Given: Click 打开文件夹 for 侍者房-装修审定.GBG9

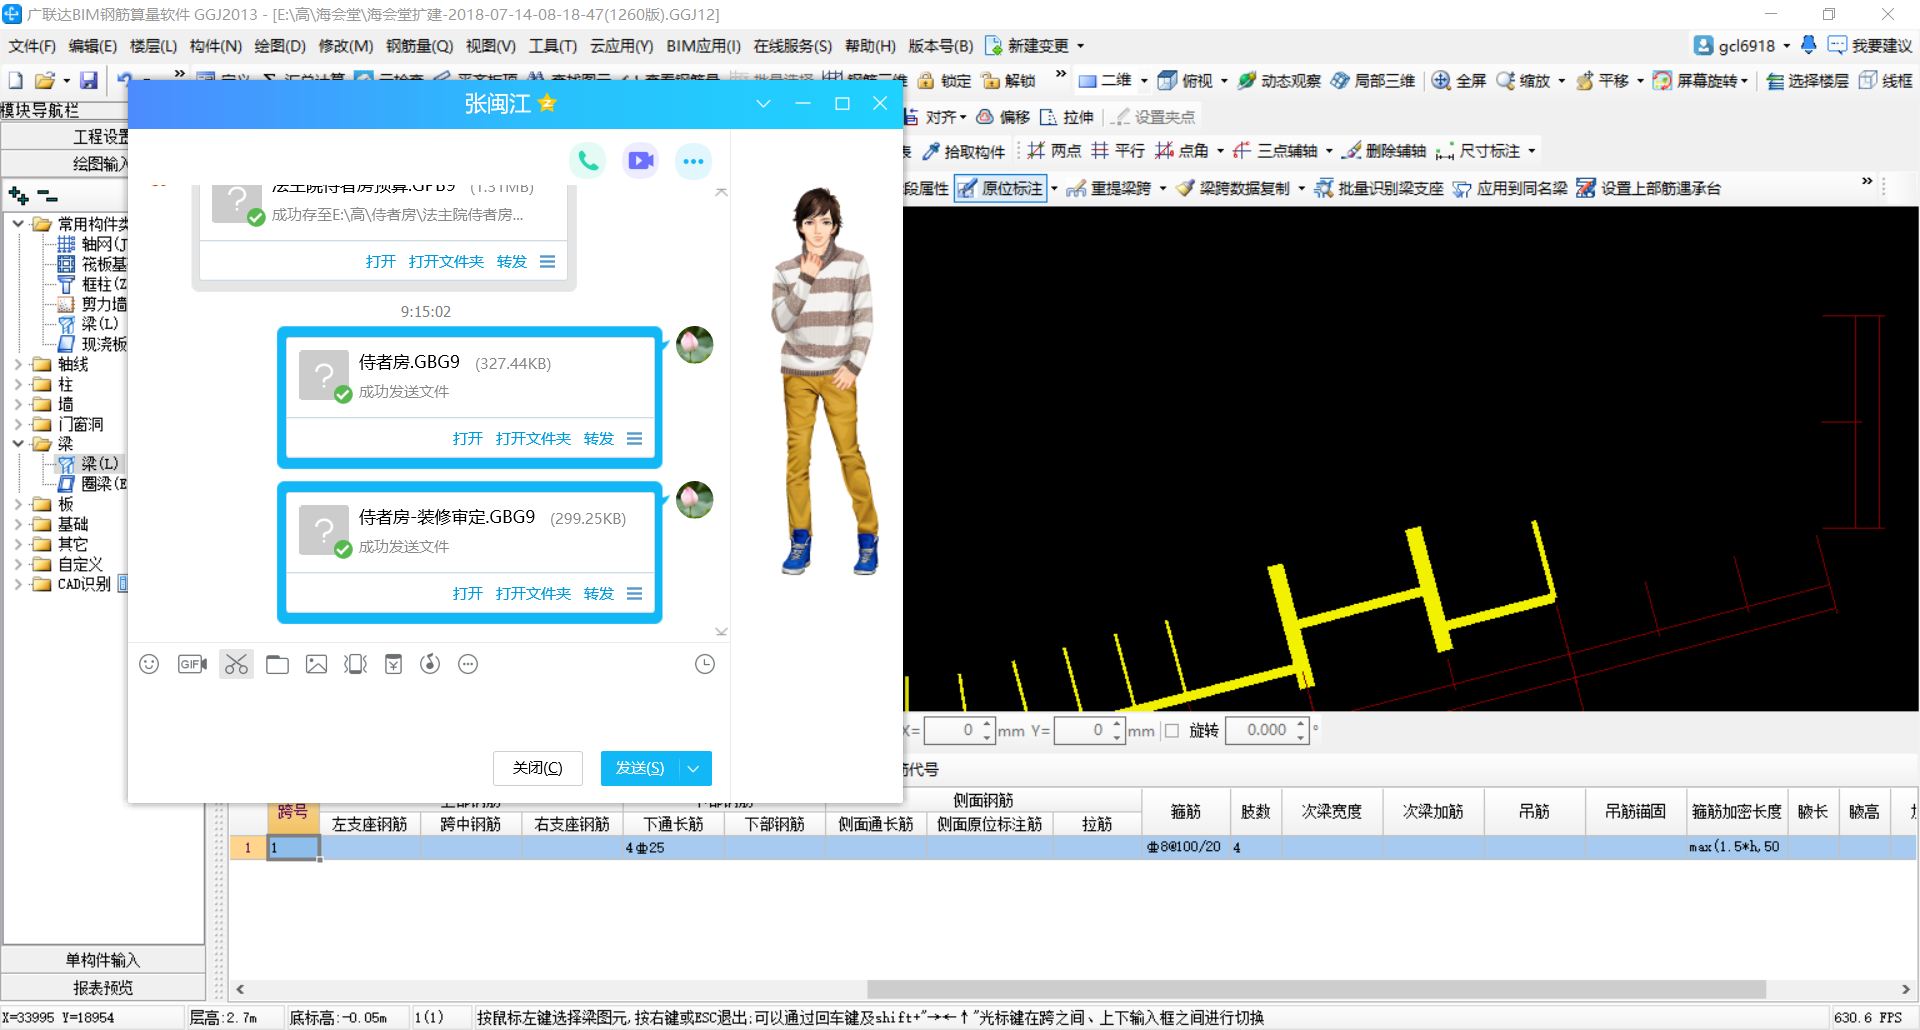Looking at the screenshot, I should [x=533, y=593].
